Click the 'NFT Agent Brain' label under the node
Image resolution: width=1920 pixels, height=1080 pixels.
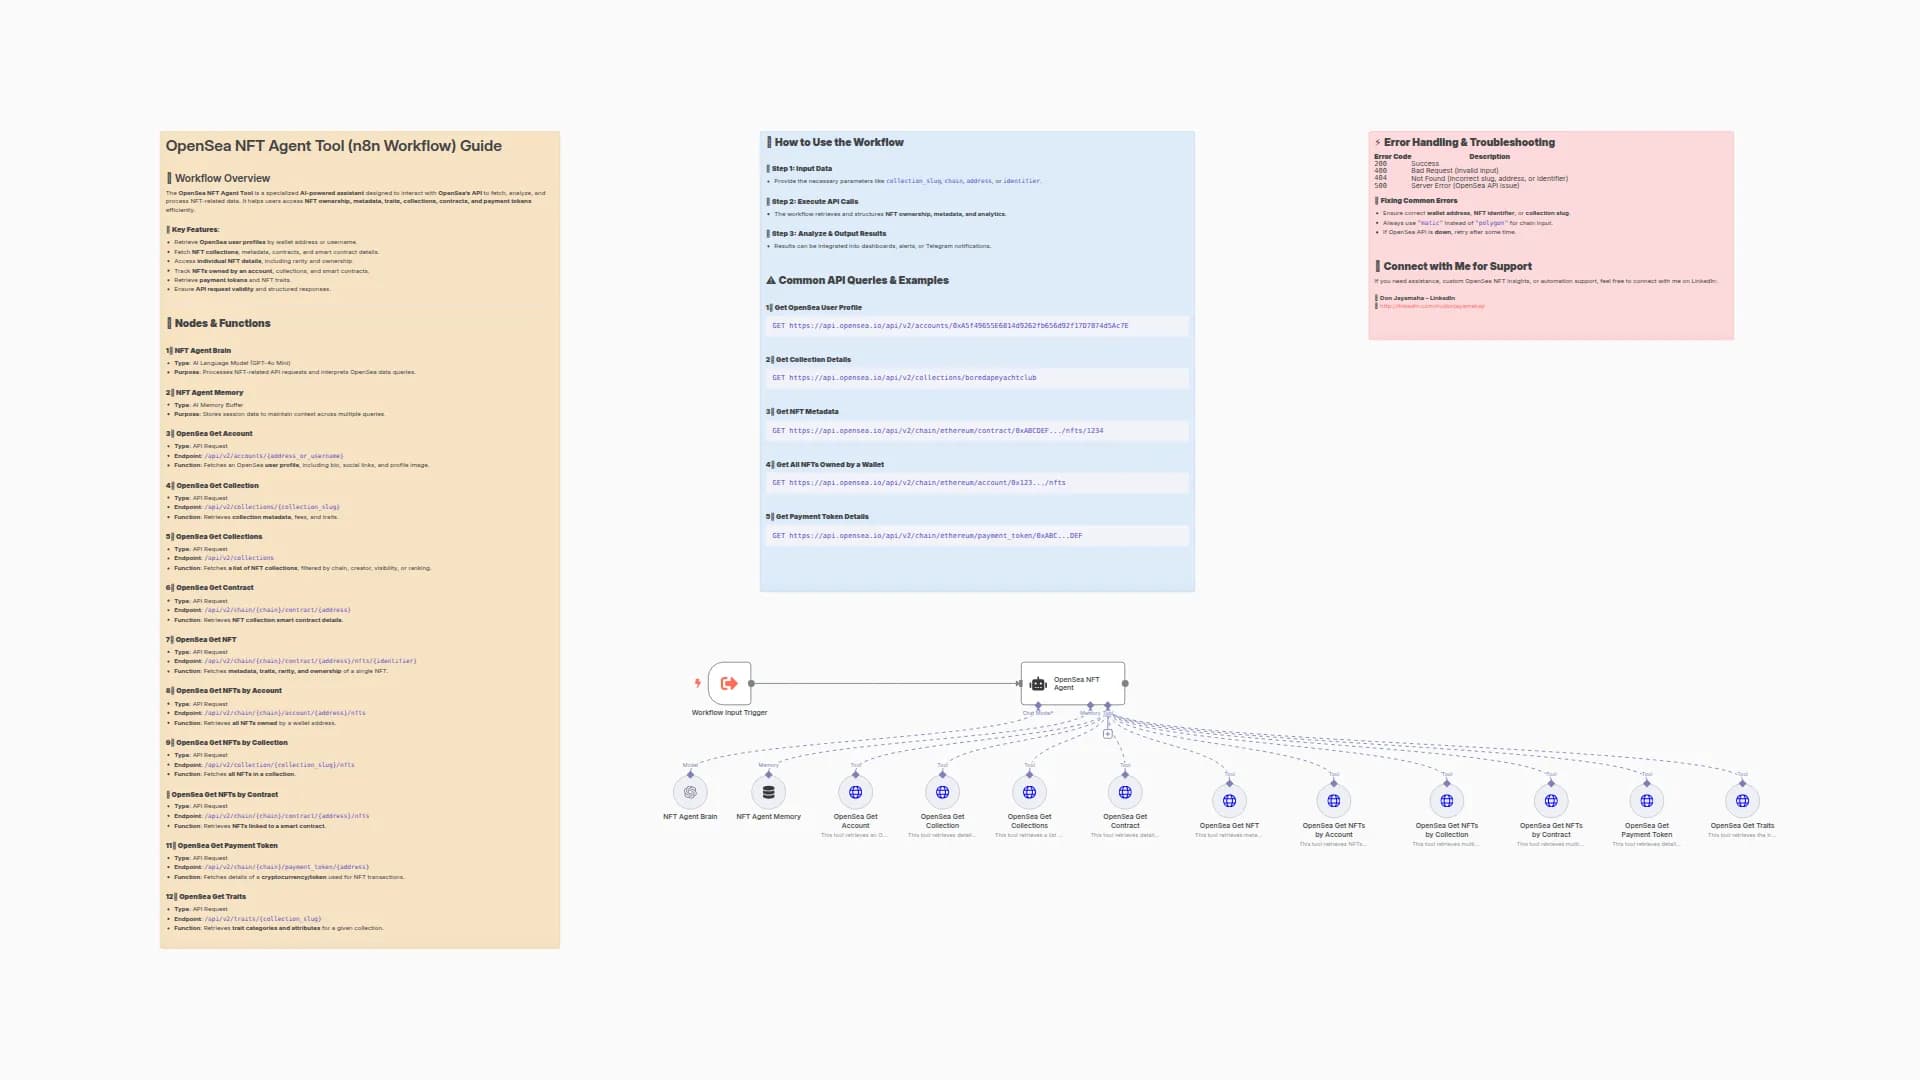pos(690,817)
